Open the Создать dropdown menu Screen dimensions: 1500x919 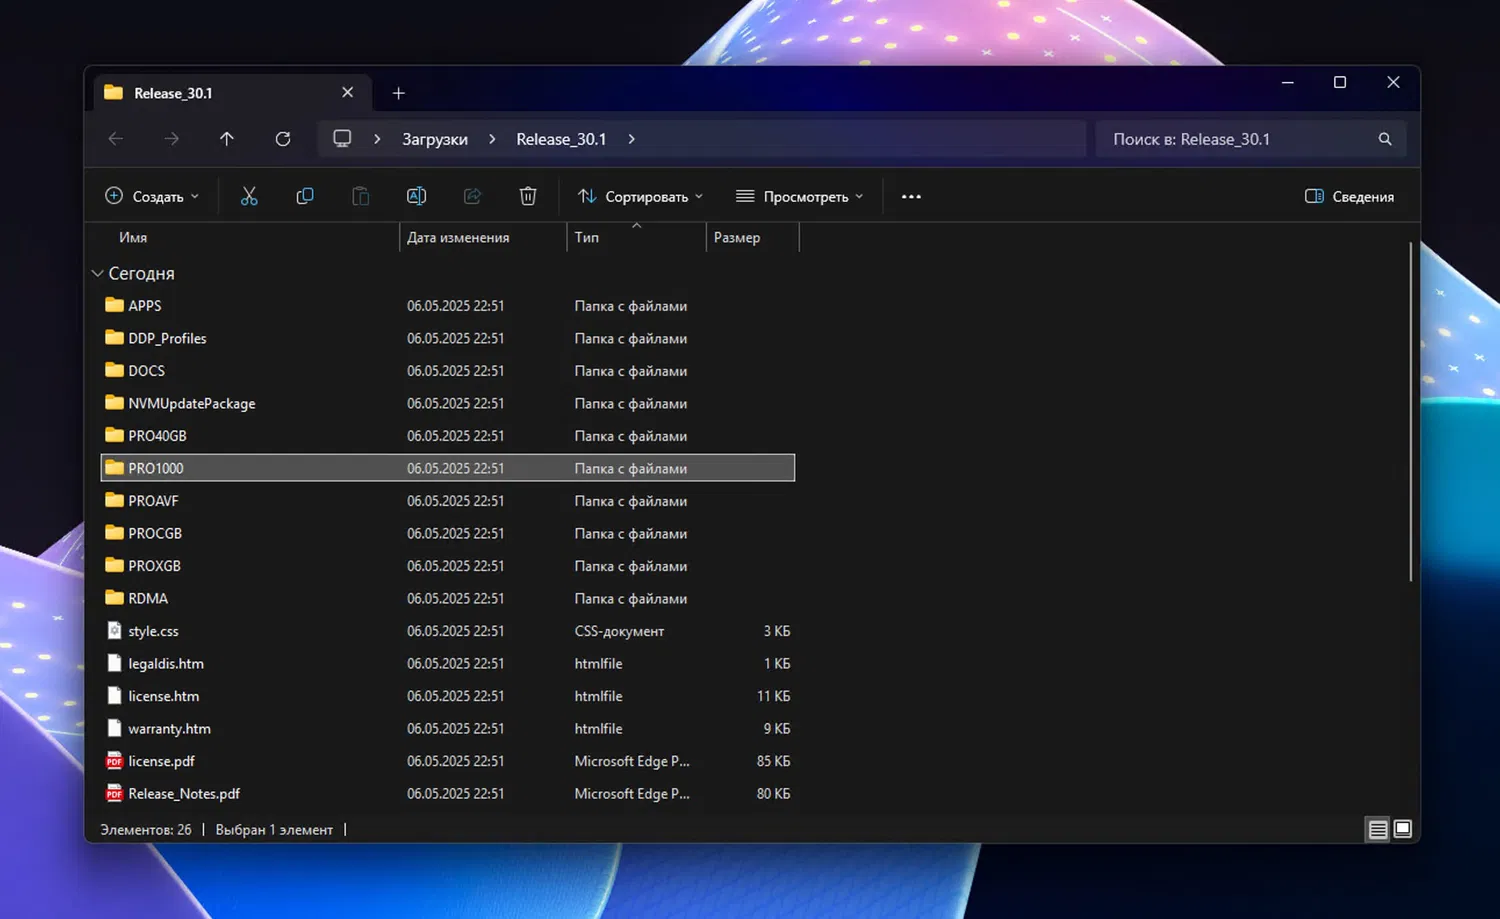coord(152,196)
